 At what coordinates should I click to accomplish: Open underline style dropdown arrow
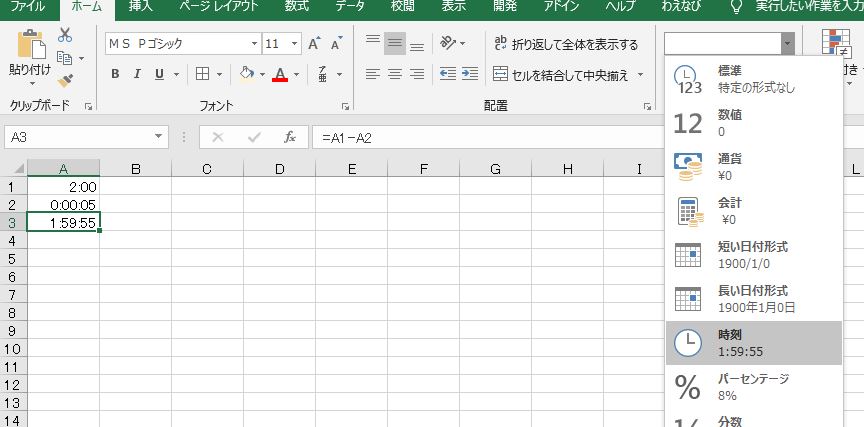(x=176, y=74)
